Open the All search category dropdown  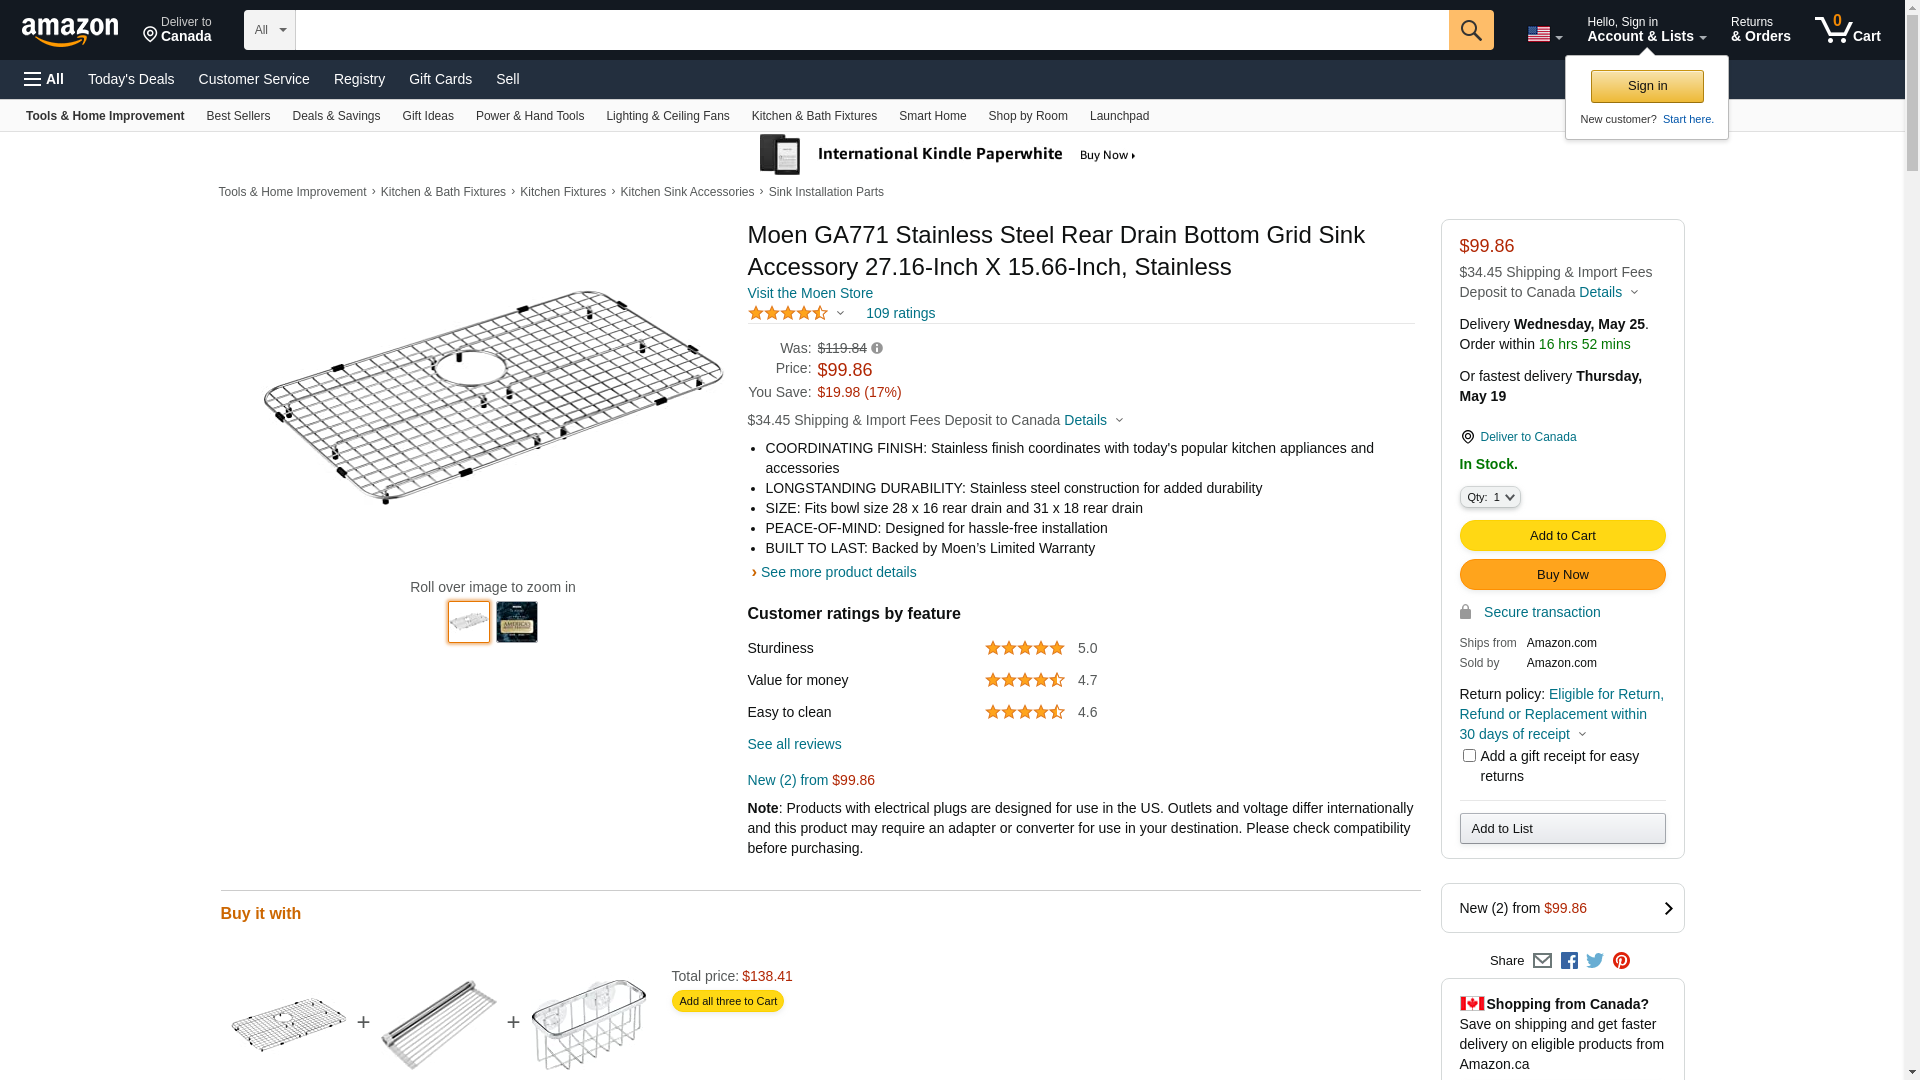click(x=269, y=30)
